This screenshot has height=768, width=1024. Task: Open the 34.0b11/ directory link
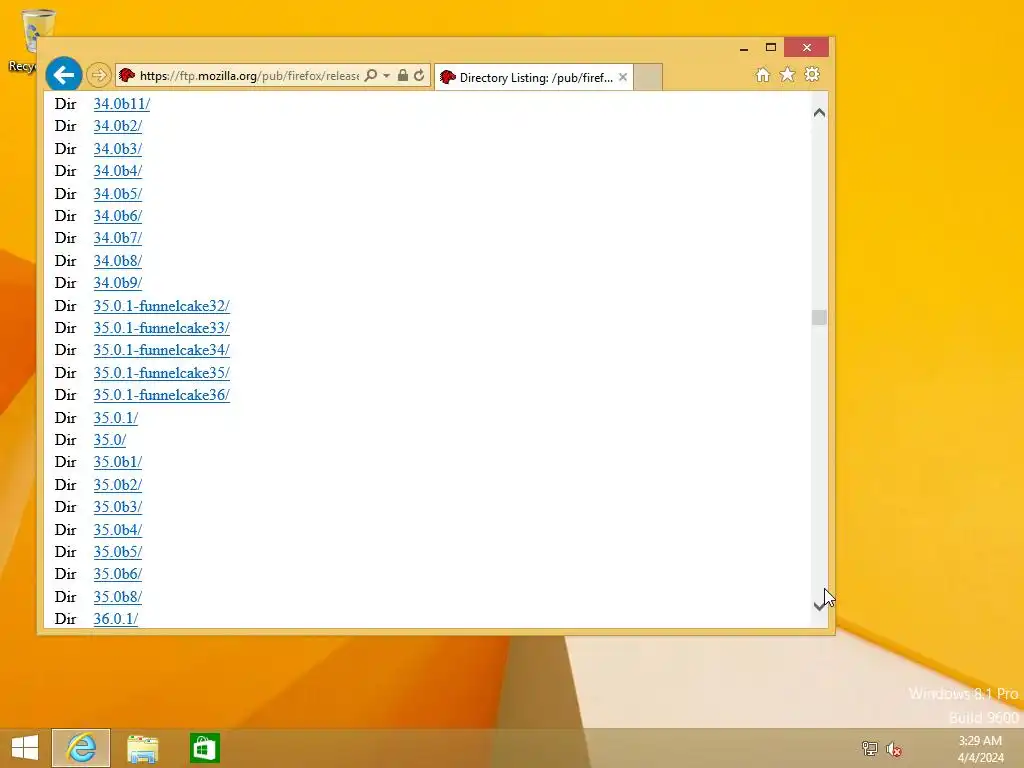pos(121,104)
